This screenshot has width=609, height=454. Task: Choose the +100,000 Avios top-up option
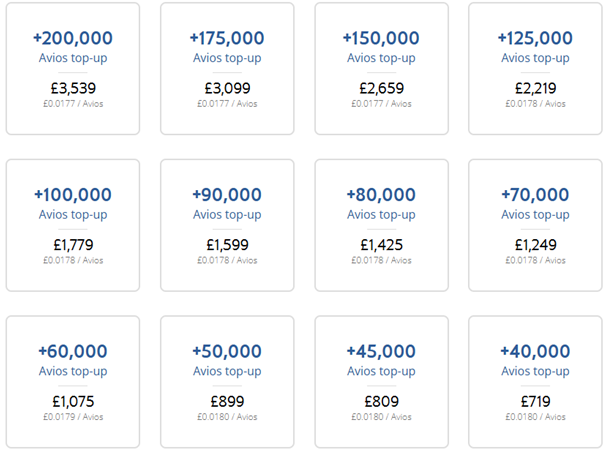point(73,225)
